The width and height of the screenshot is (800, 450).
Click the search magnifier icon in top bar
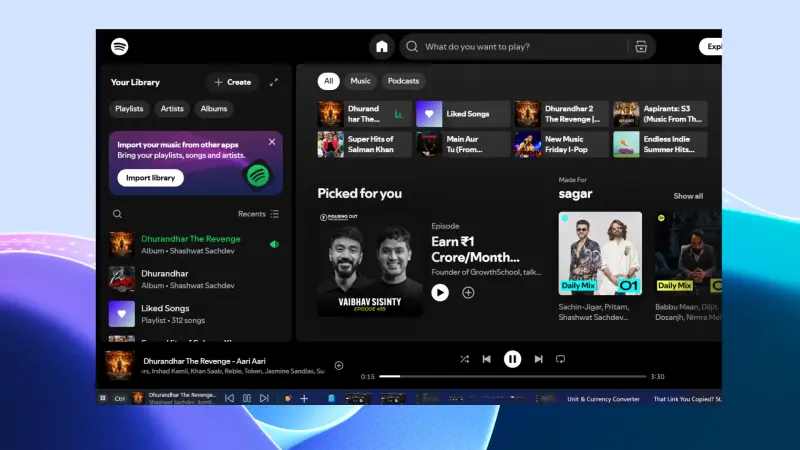[412, 47]
